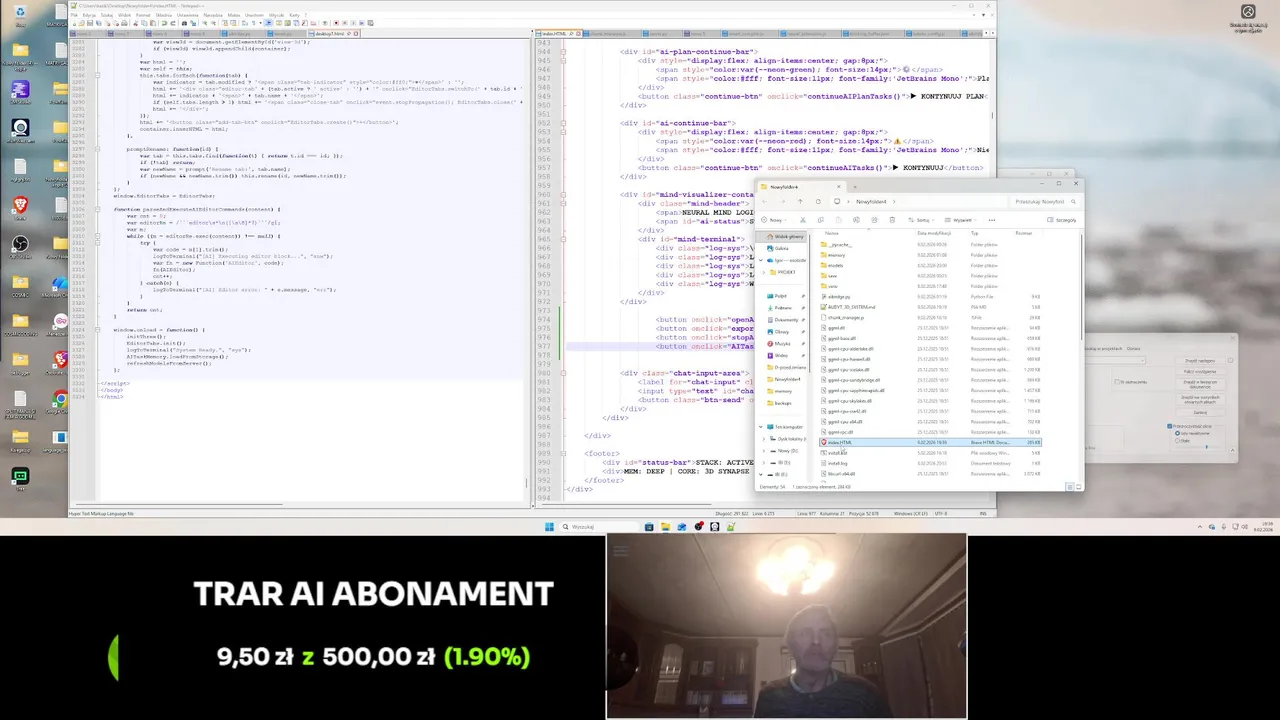Collapse code fold marker at line 3286
Image resolution: width=1280 pixels, height=720 pixels.
[97, 75]
